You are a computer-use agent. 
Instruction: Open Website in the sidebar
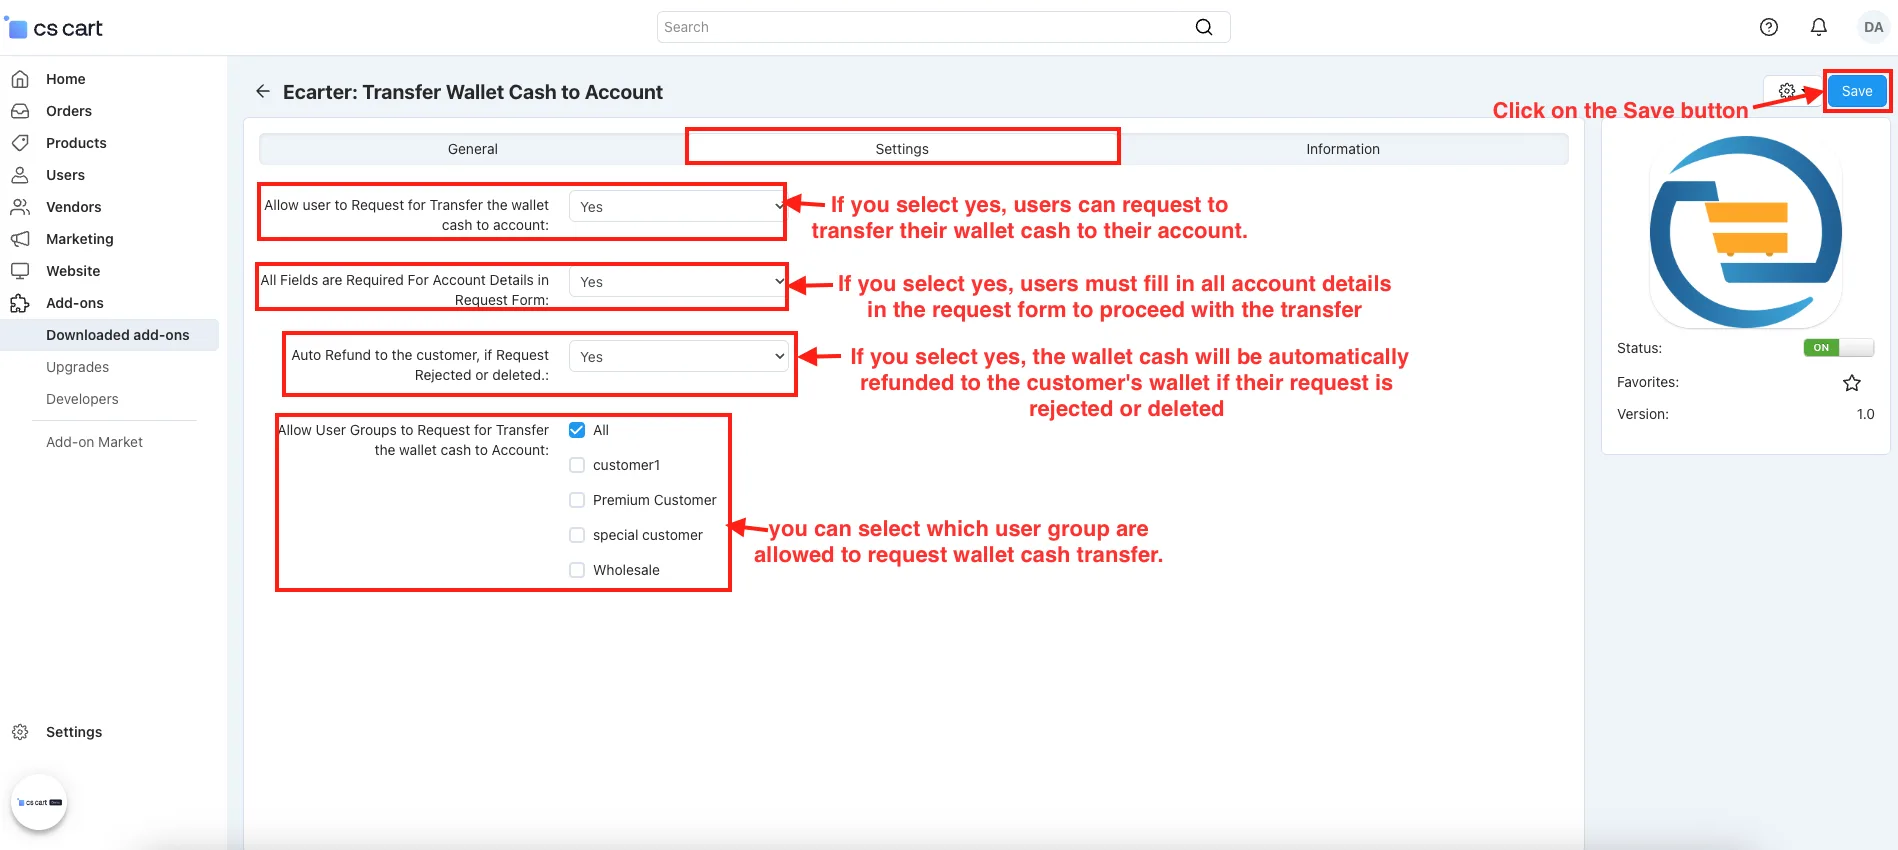73,271
